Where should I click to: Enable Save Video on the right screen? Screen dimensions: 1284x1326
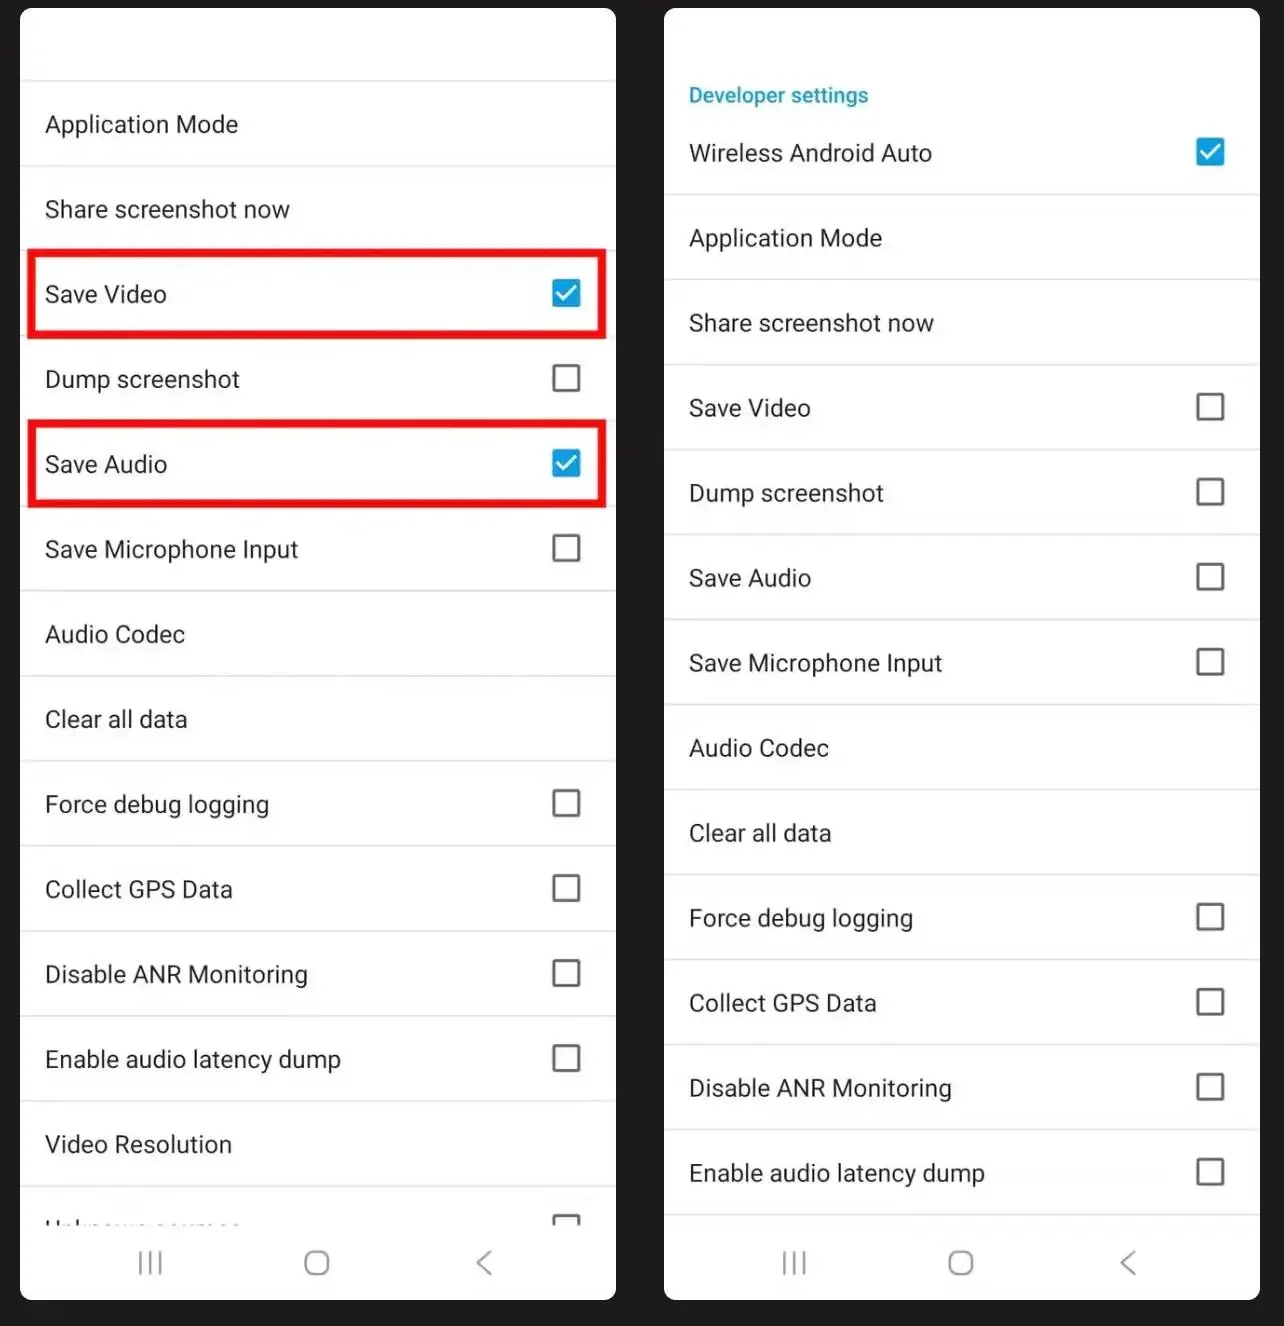(x=1210, y=407)
